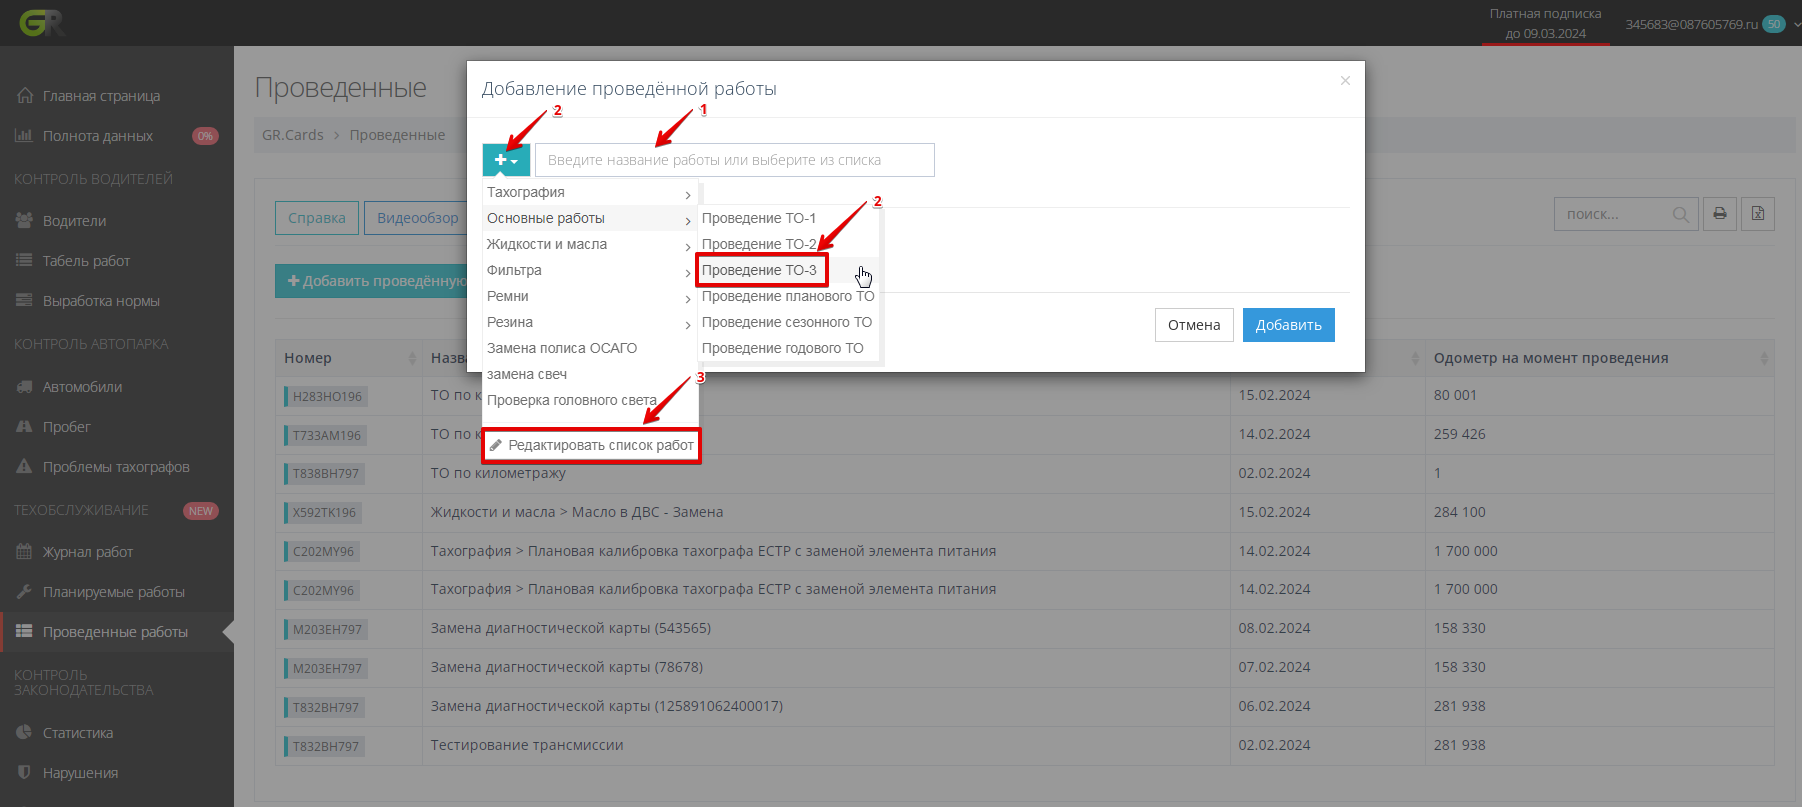This screenshot has height=807, width=1802.
Task: Open Главная страница home icon
Action: click(x=25, y=96)
